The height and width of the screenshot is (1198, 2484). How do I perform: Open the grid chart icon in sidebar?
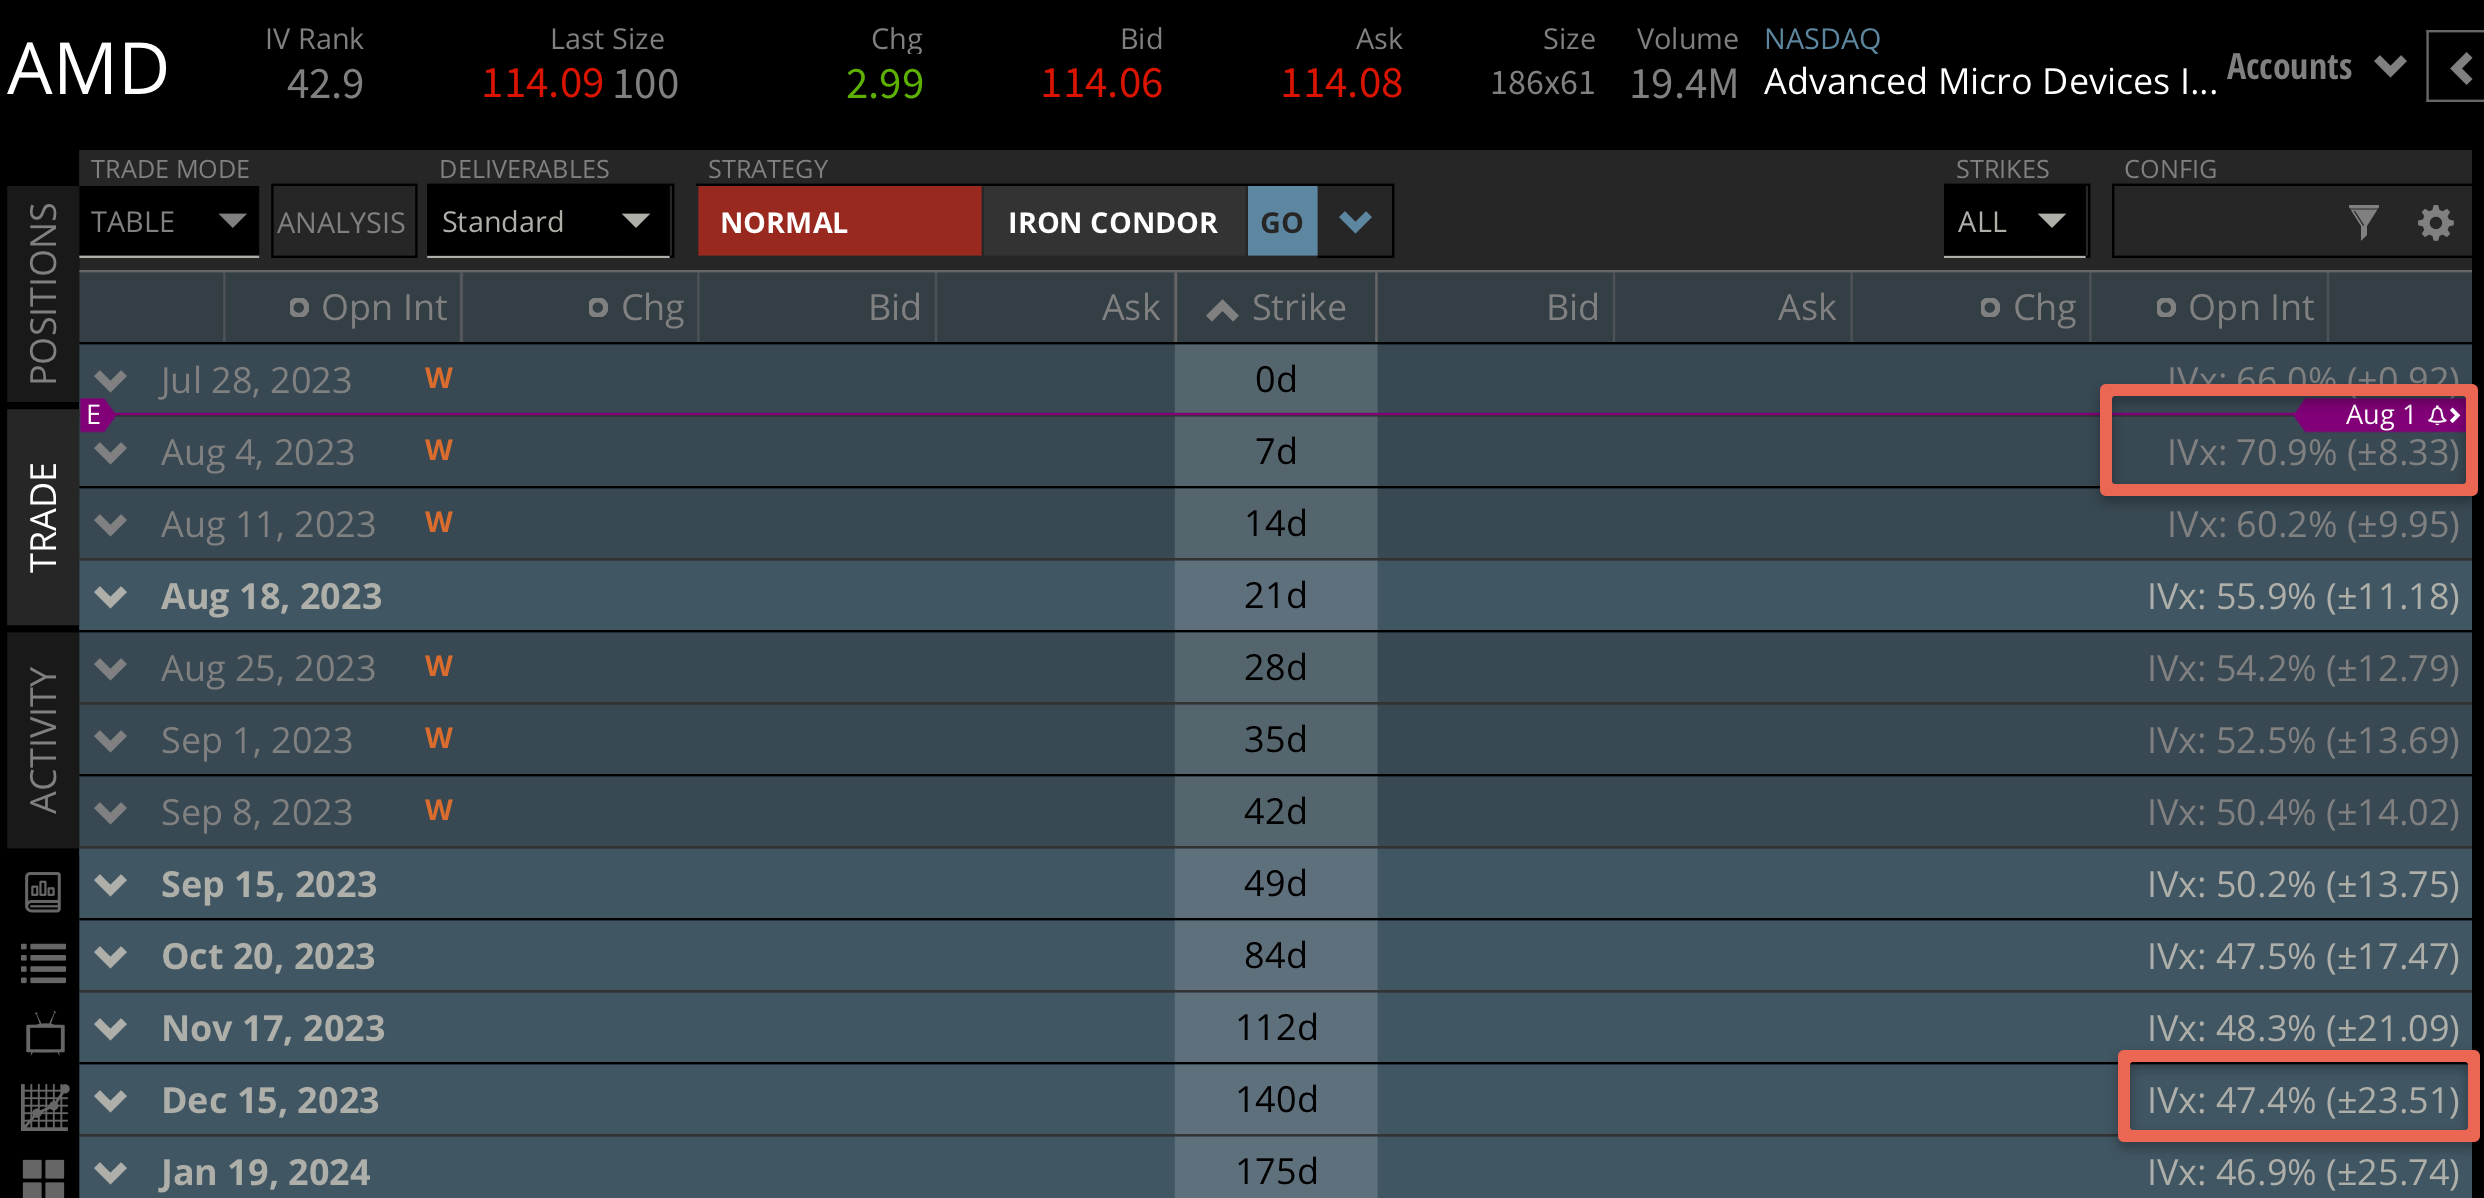[44, 1107]
